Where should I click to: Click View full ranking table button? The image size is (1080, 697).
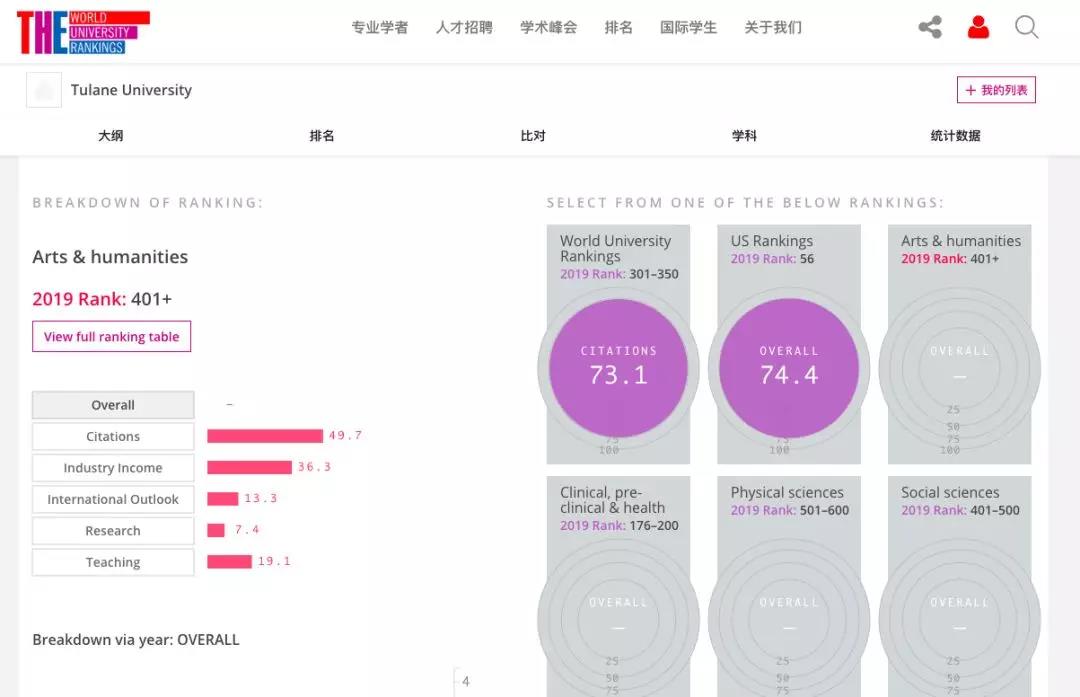(x=111, y=337)
